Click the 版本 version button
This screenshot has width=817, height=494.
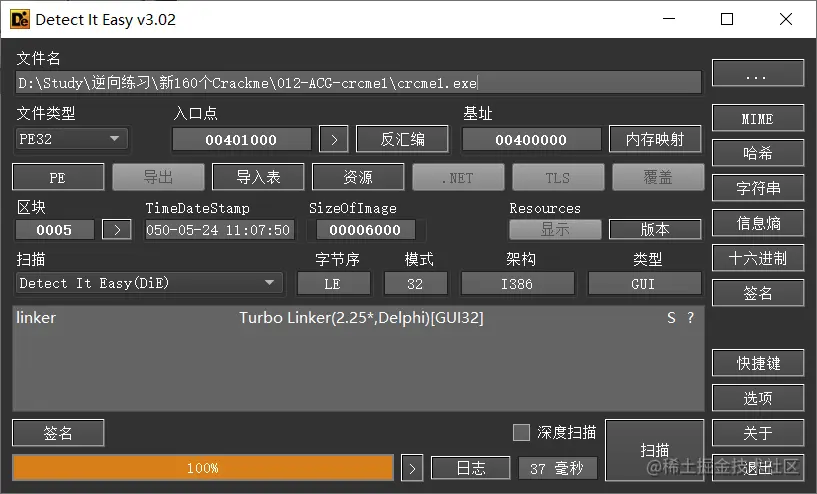click(655, 229)
